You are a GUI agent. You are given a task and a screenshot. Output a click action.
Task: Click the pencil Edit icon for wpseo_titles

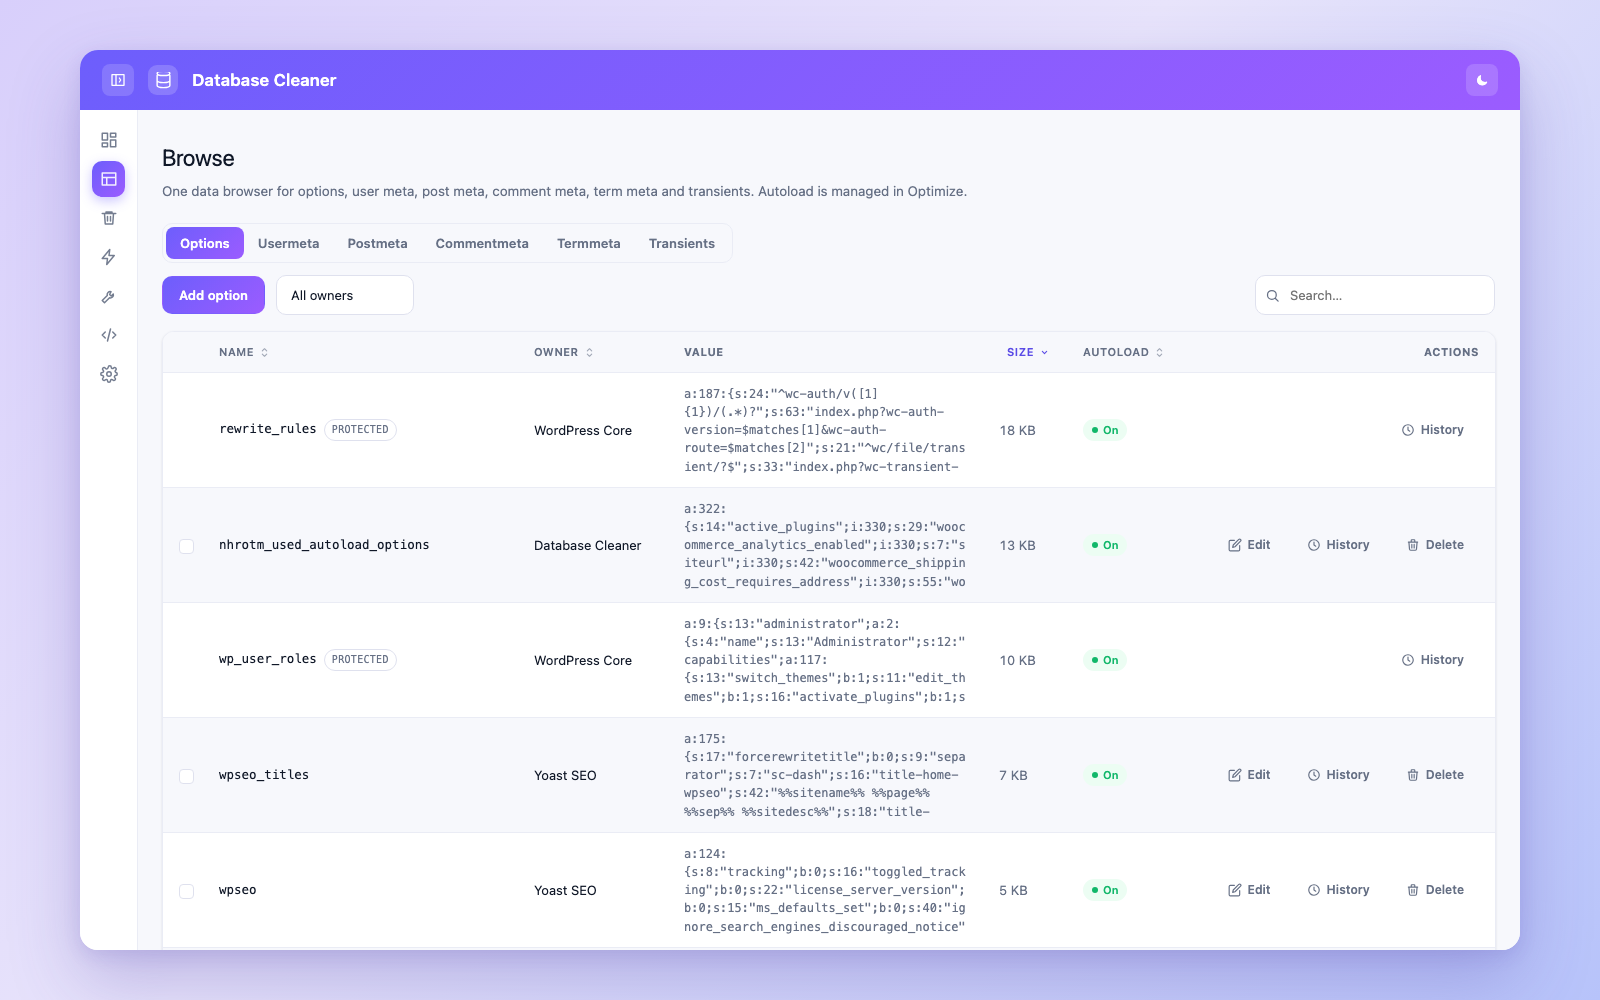pos(1235,775)
